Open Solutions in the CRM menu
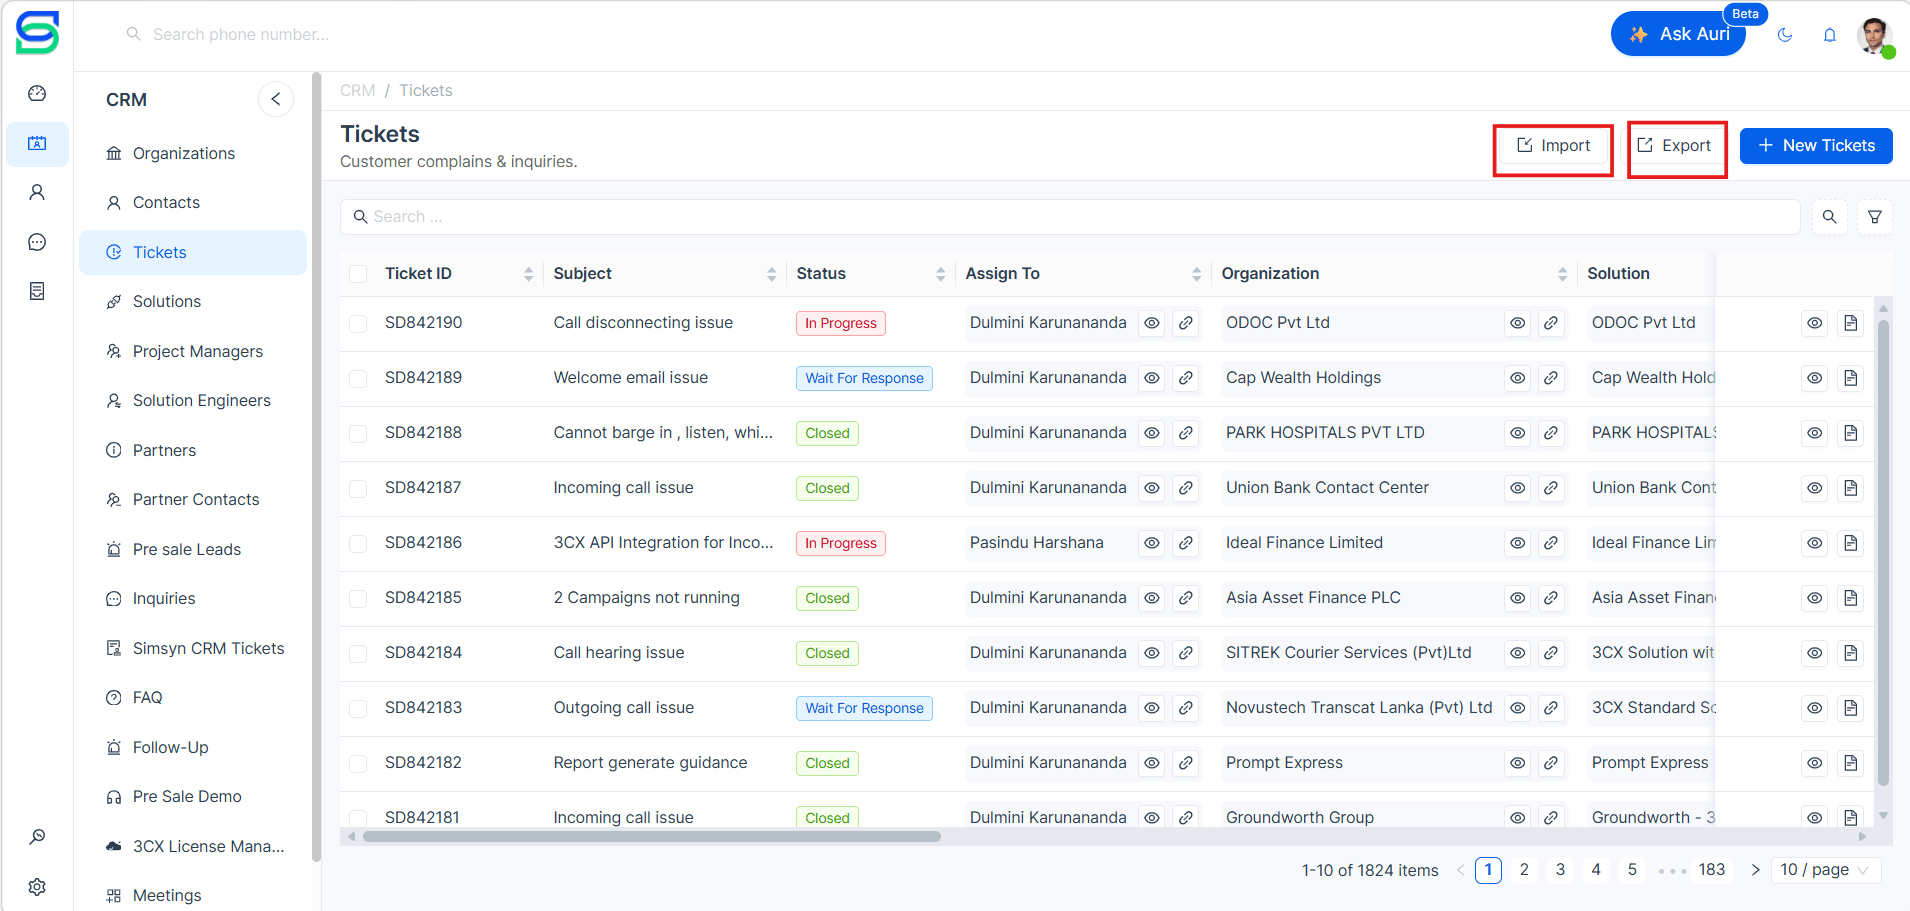 pos(167,302)
